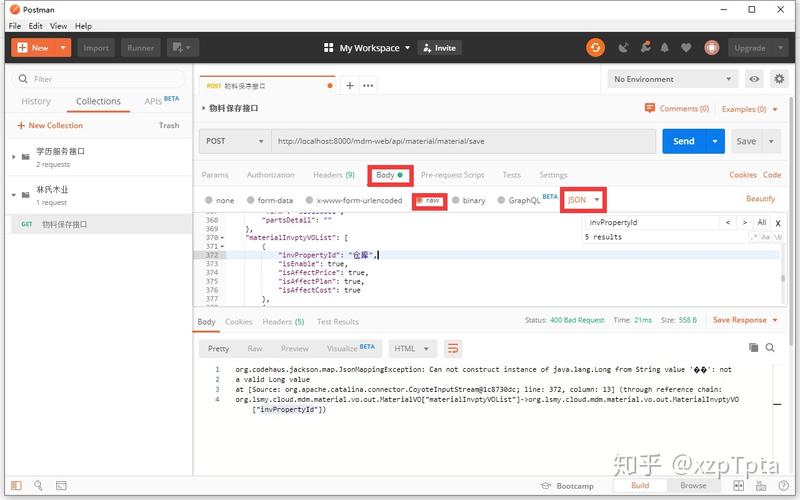The image size is (800, 500).
Task: Expand the JSON format dropdown
Action: click(584, 200)
